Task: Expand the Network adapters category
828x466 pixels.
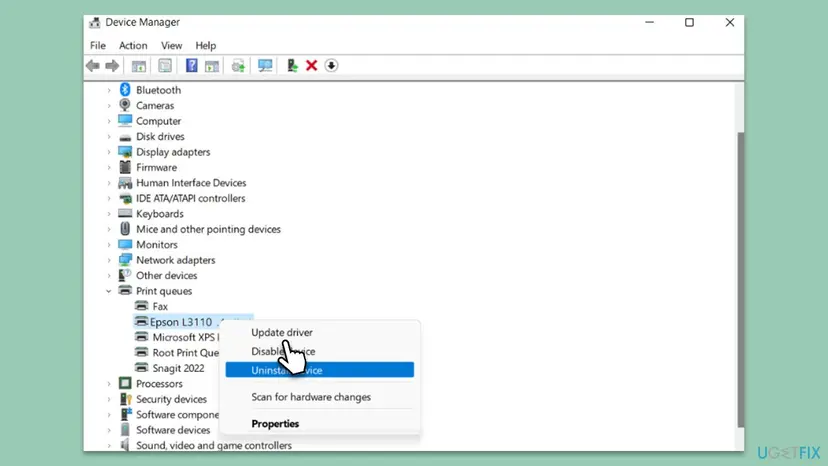Action: [109, 260]
